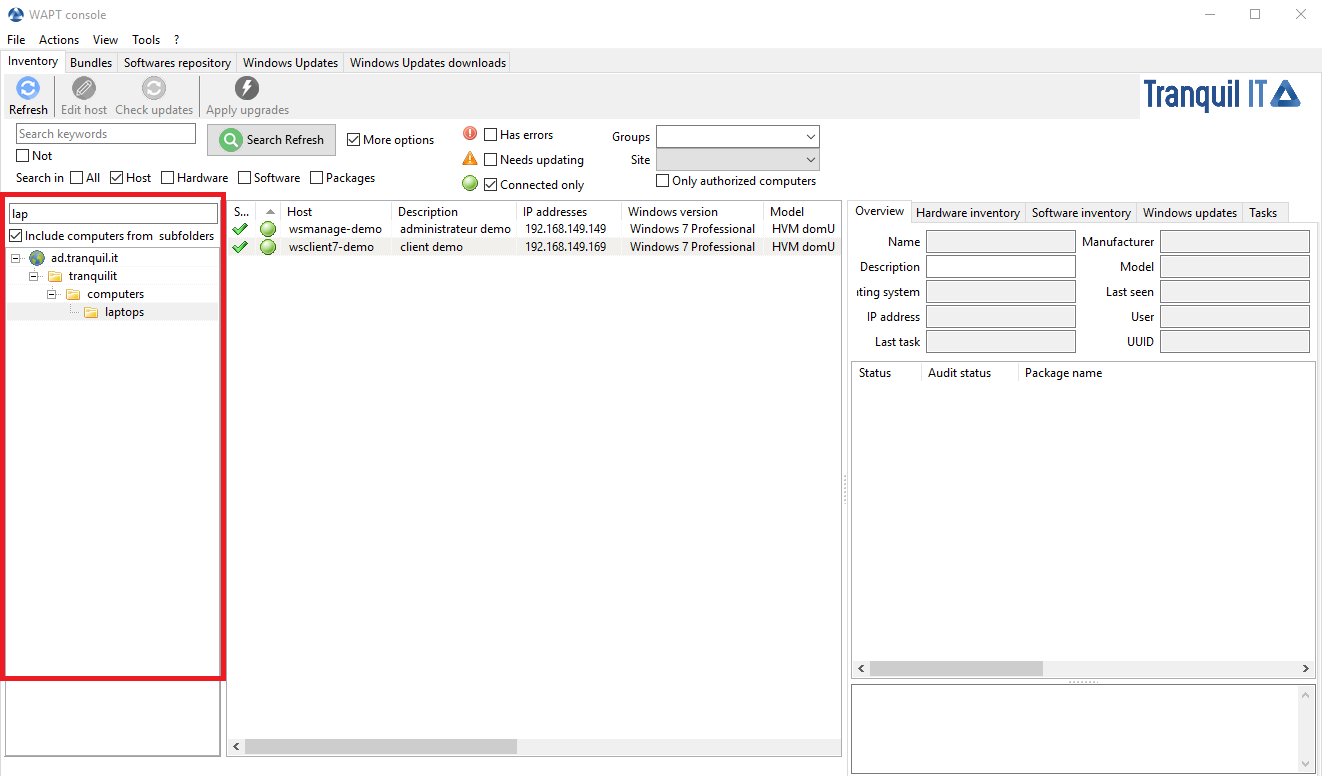Viewport: 1322px width, 776px height.
Task: Open the File menu
Action: (x=16, y=40)
